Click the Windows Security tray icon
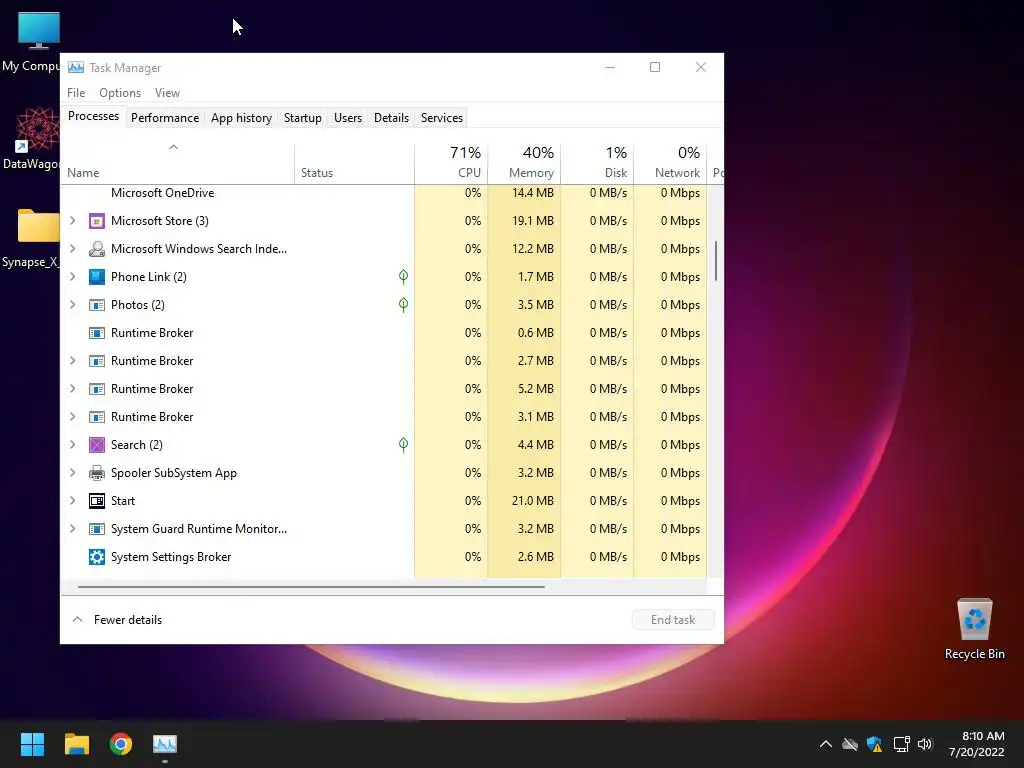Image resolution: width=1024 pixels, height=768 pixels. 874,744
